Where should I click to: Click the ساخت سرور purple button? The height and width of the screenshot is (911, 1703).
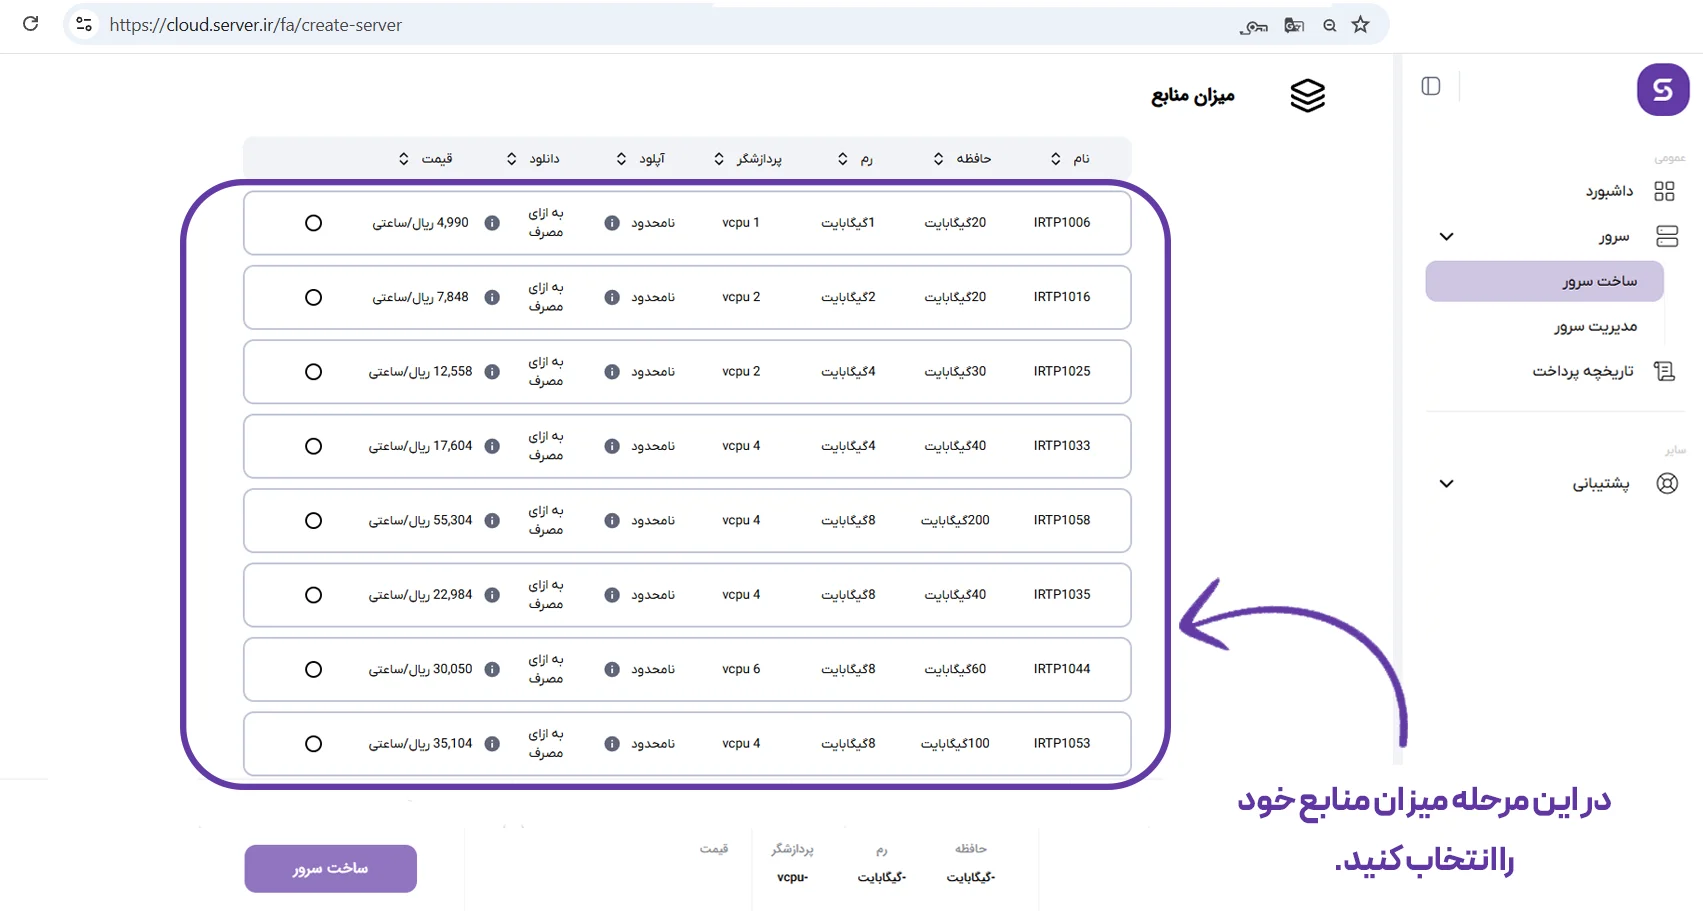(330, 868)
